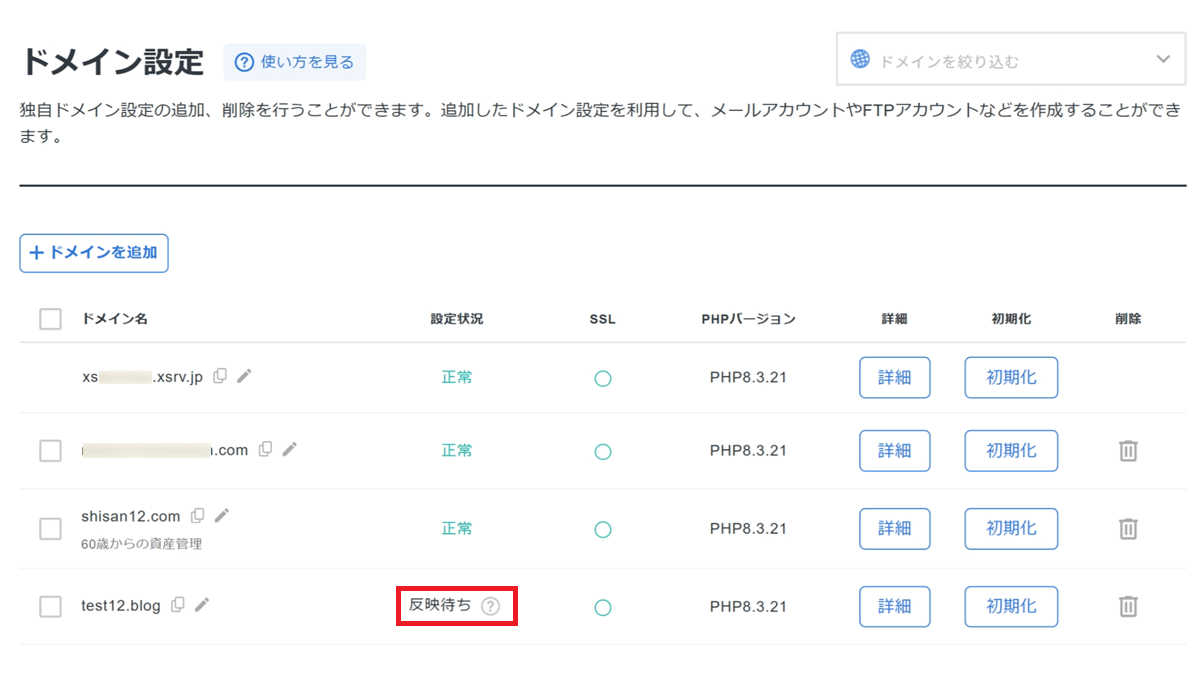Image resolution: width=1200 pixels, height=686 pixels.
Task: Click the chevron arrow of domain filter
Action: point(1163,60)
